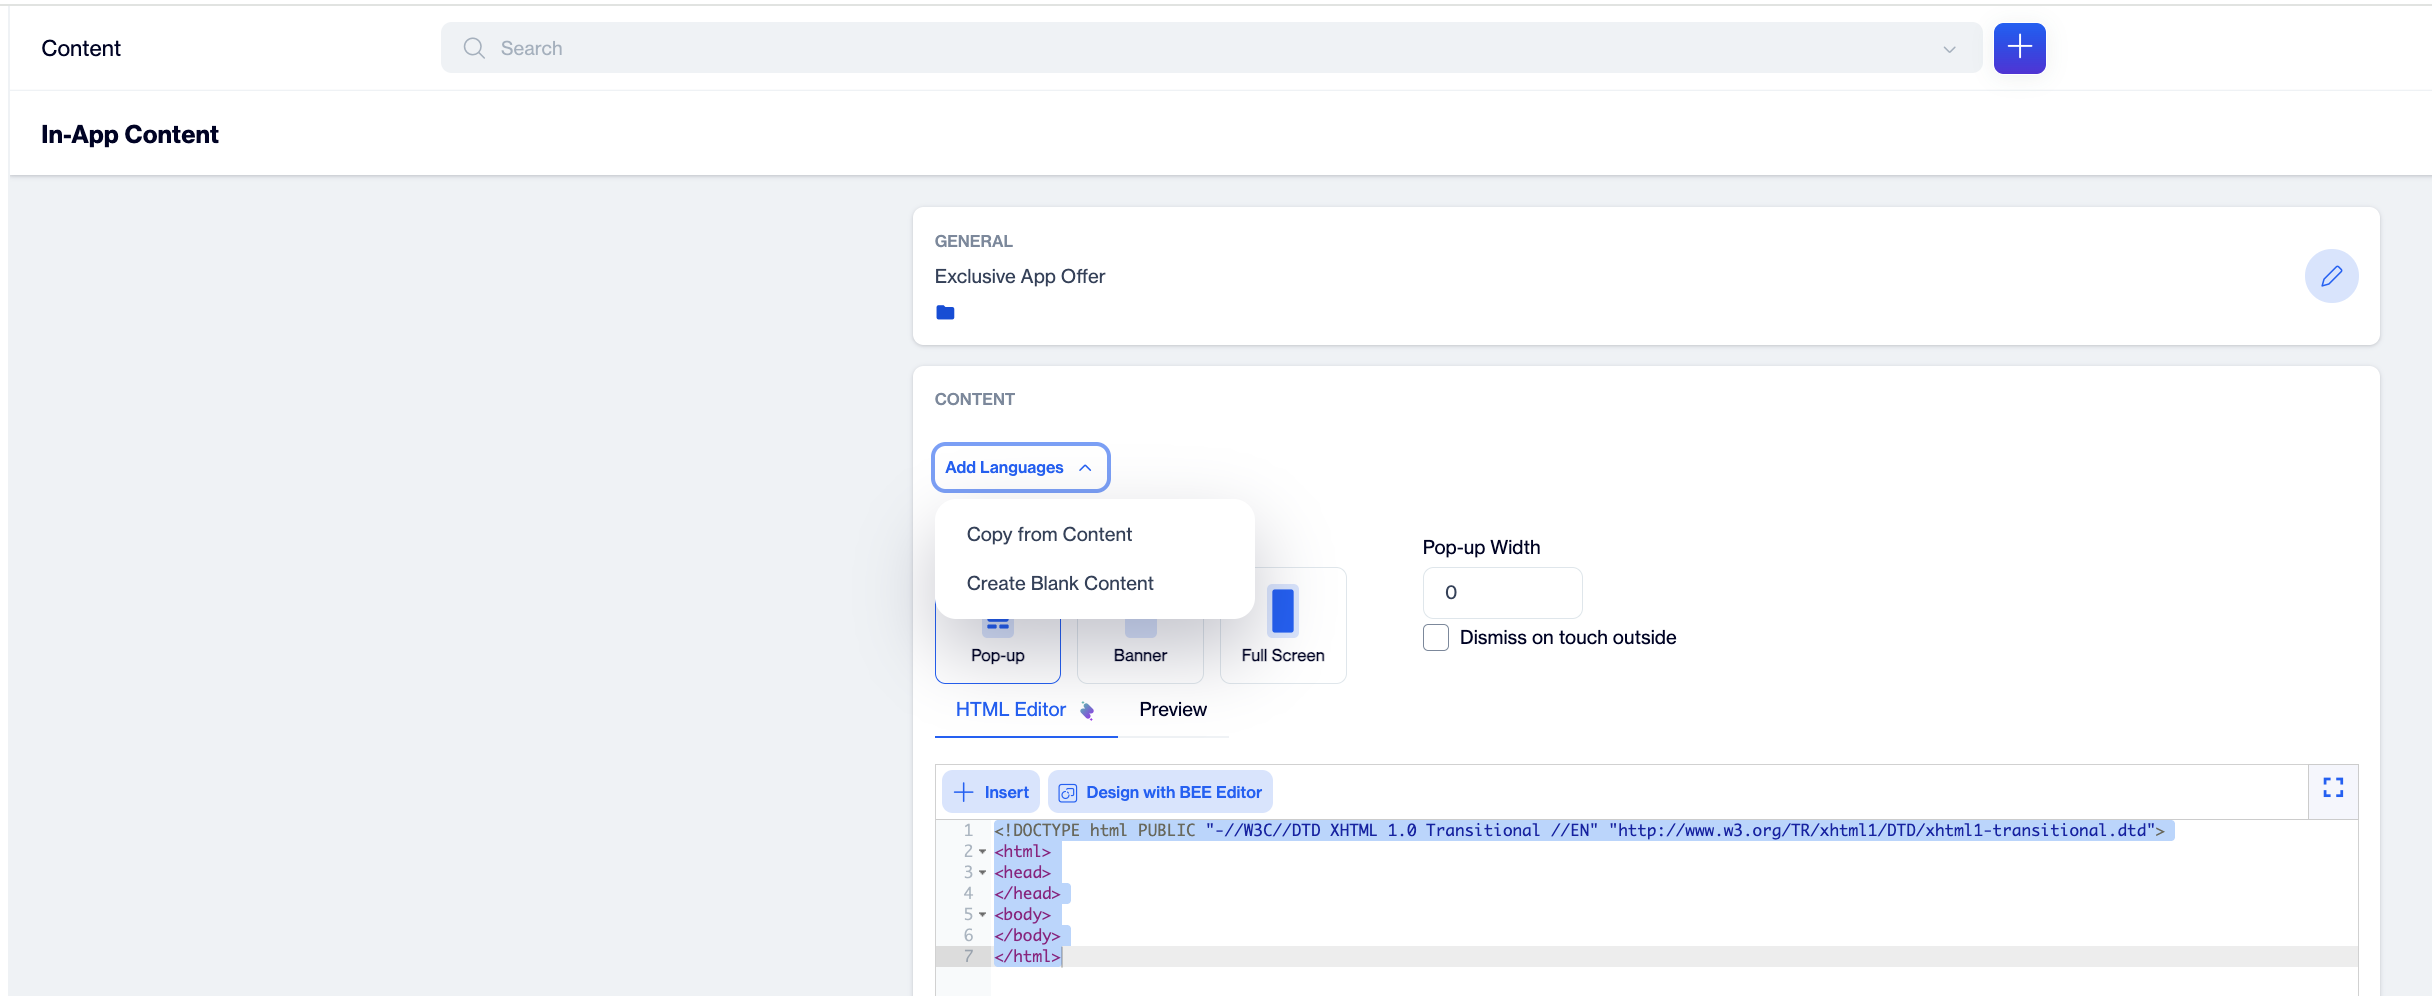Click the Pop-up Width input field

click(x=1502, y=593)
